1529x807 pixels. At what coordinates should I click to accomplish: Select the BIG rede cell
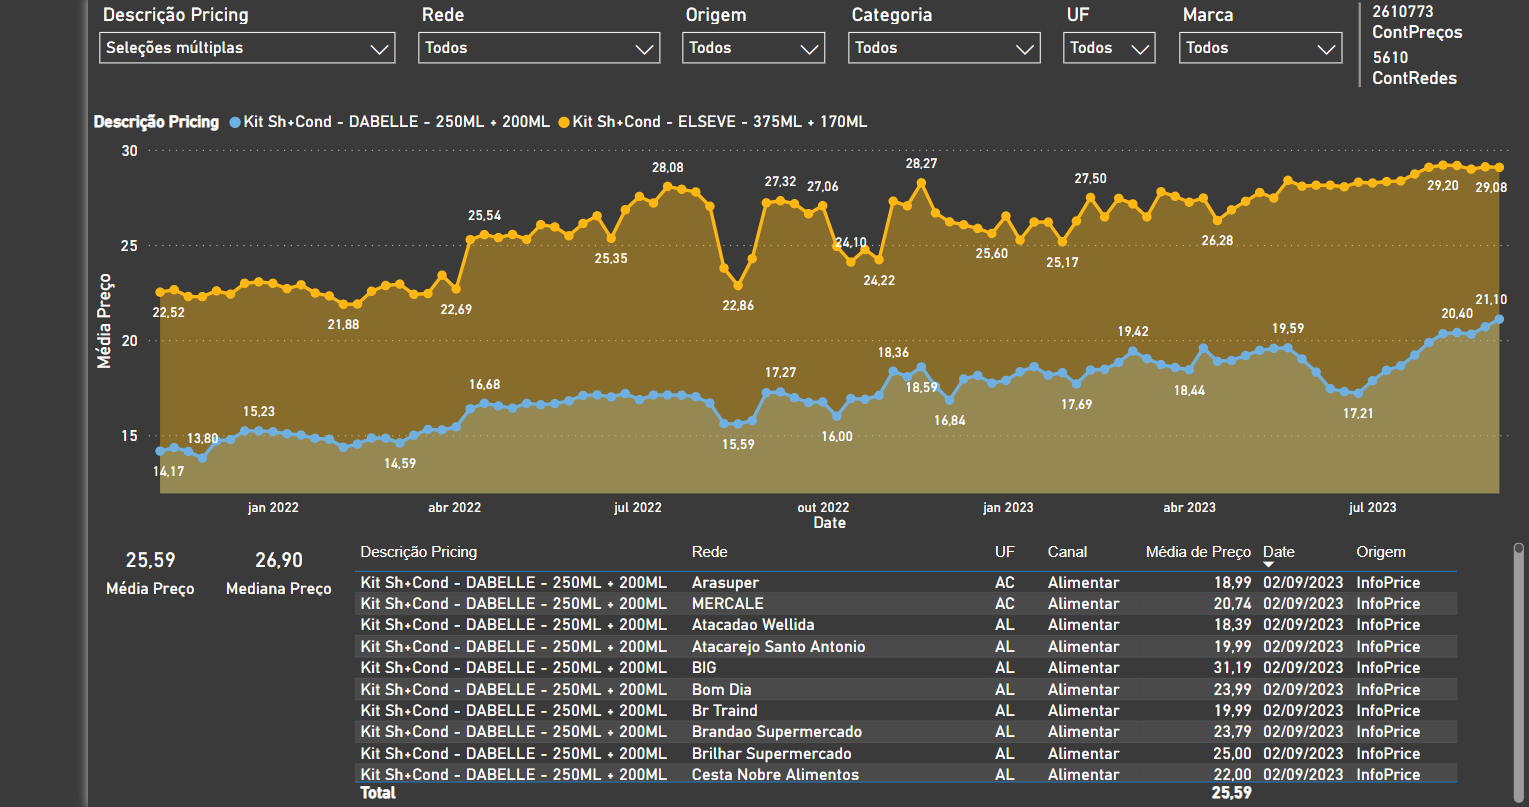(x=704, y=668)
